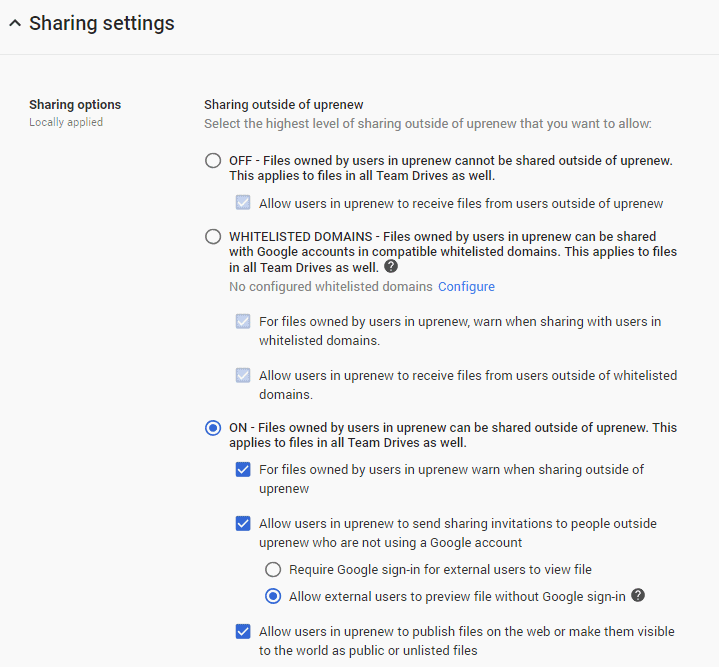Viewport: 719px width, 667px height.
Task: Select the OFF sharing radio option
Action: 213,161
